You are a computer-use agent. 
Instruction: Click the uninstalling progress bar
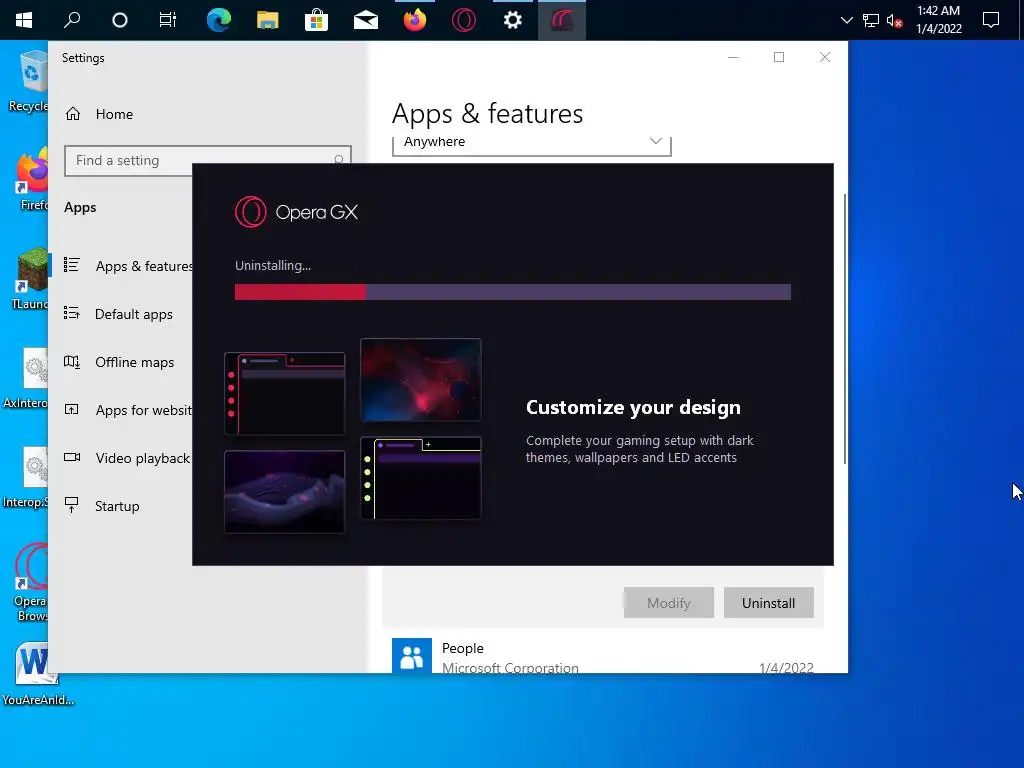(x=513, y=292)
